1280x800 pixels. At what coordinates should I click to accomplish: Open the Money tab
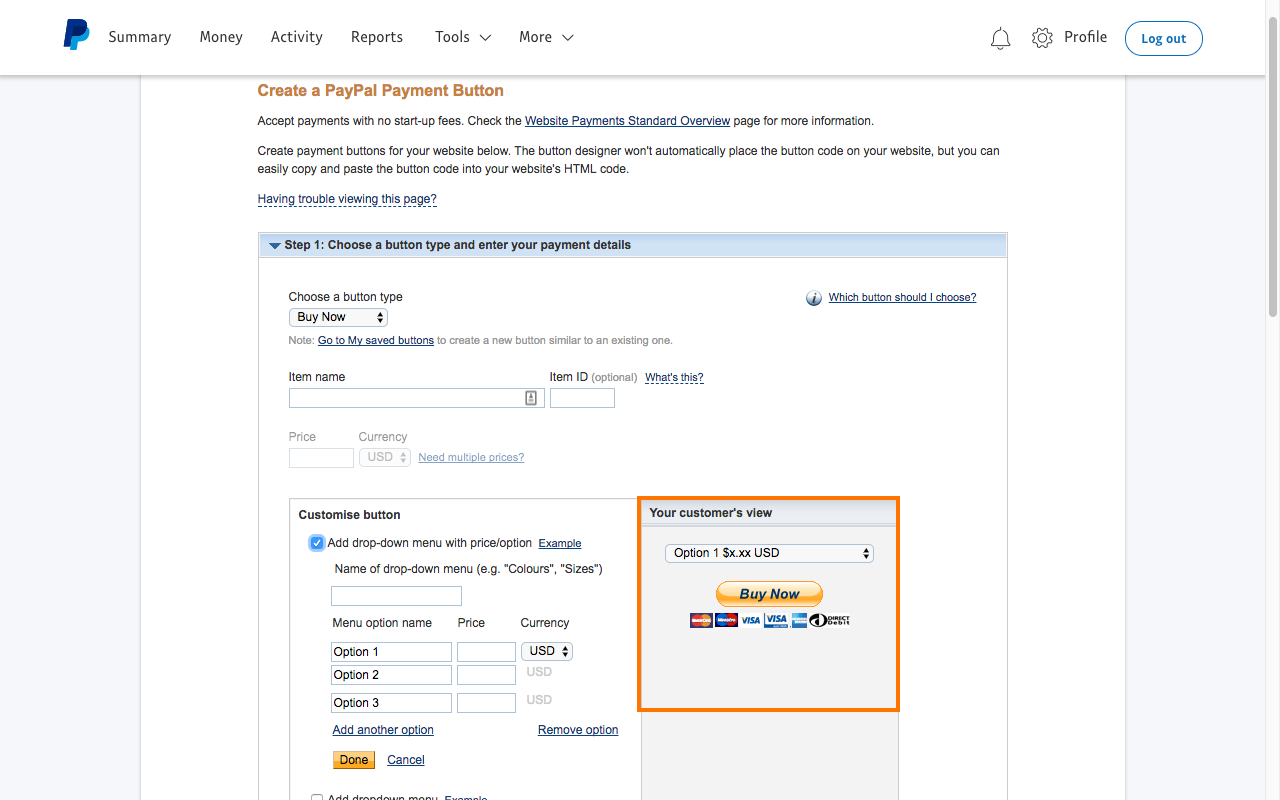coord(221,37)
